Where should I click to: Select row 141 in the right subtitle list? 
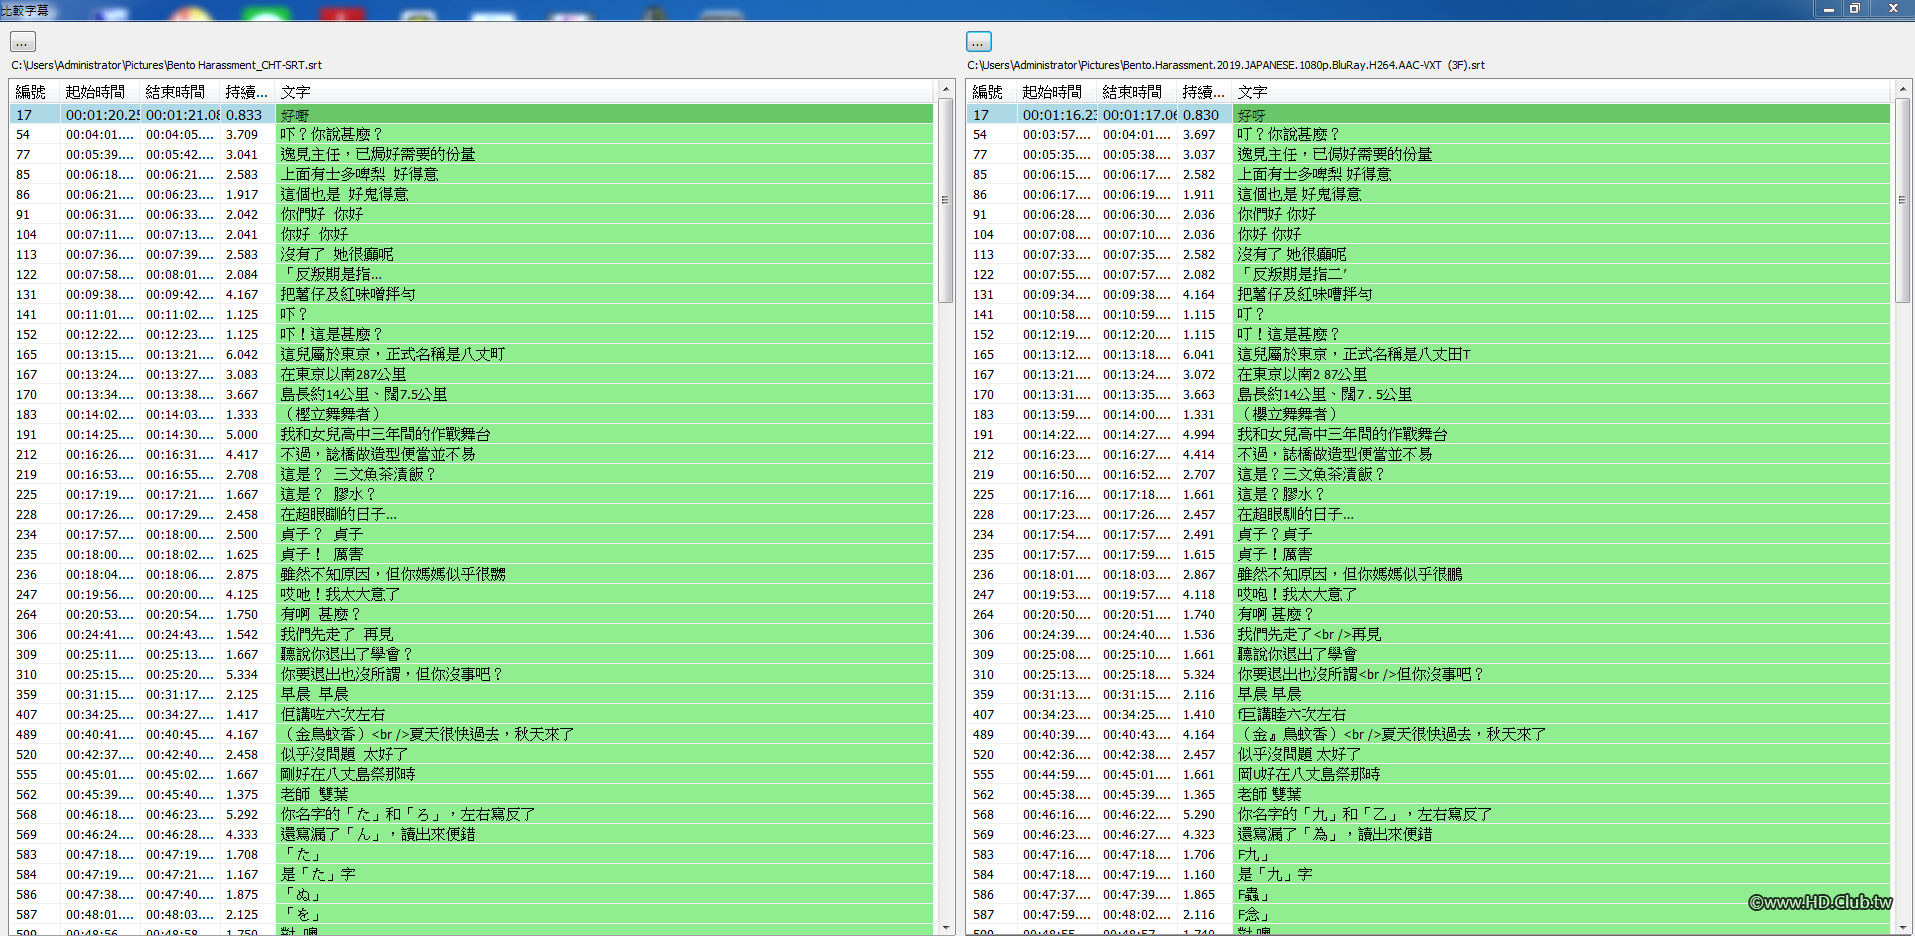click(1429, 315)
